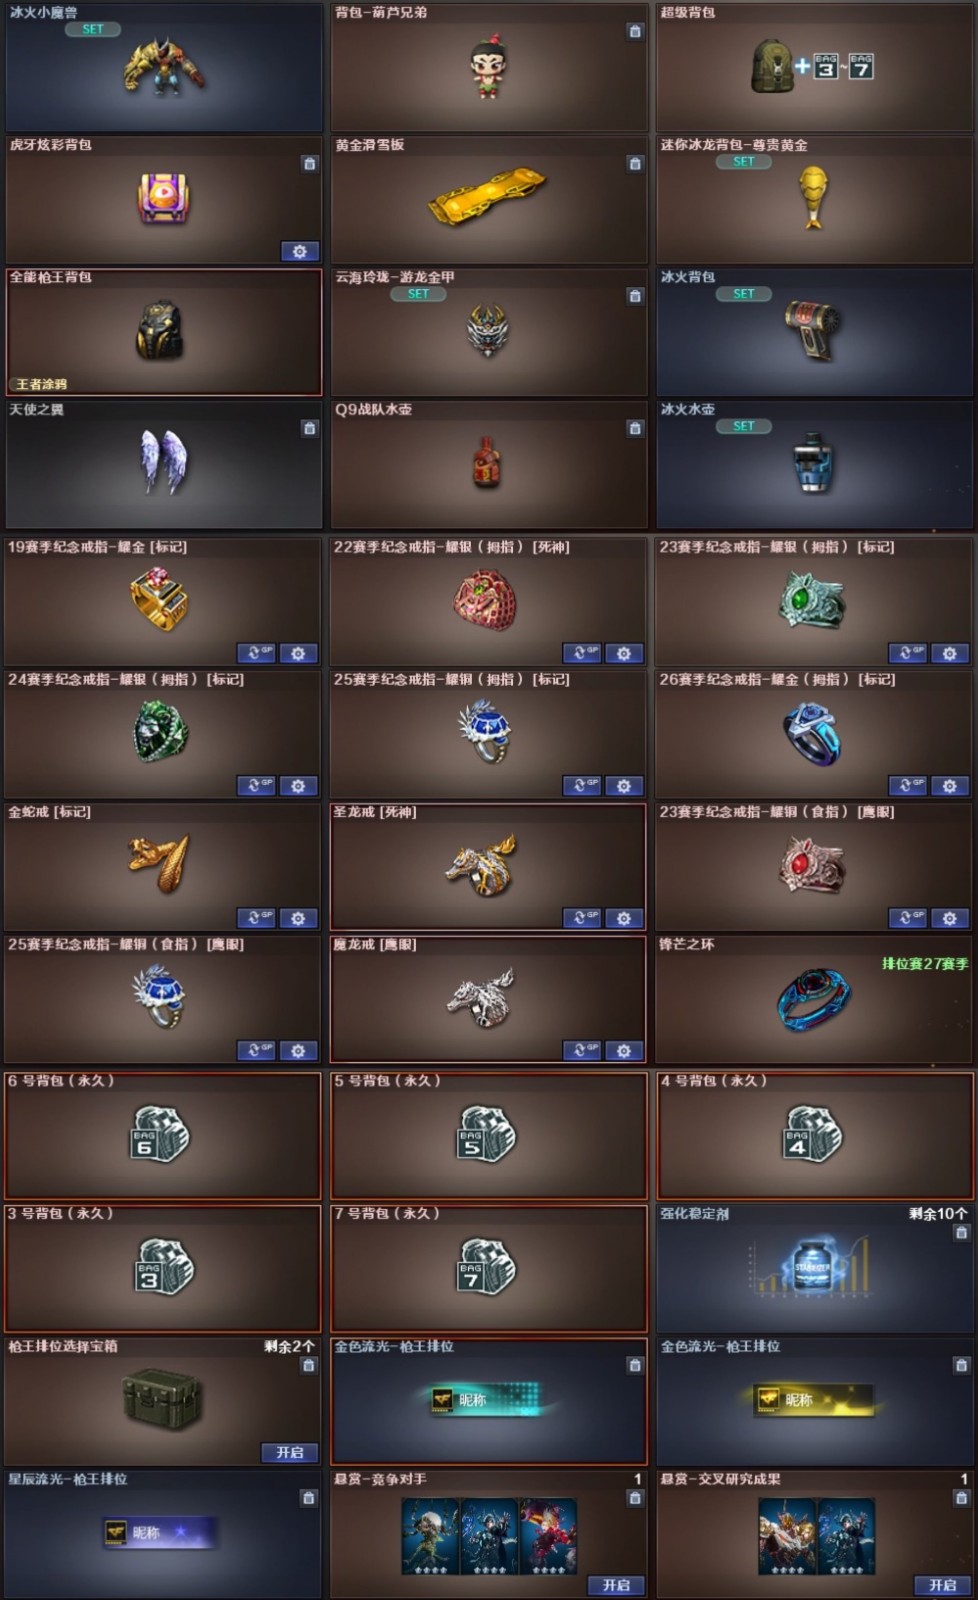Click trash icon on 背包-葫芦兄弟 item
The image size is (978, 1600).
click(635, 31)
